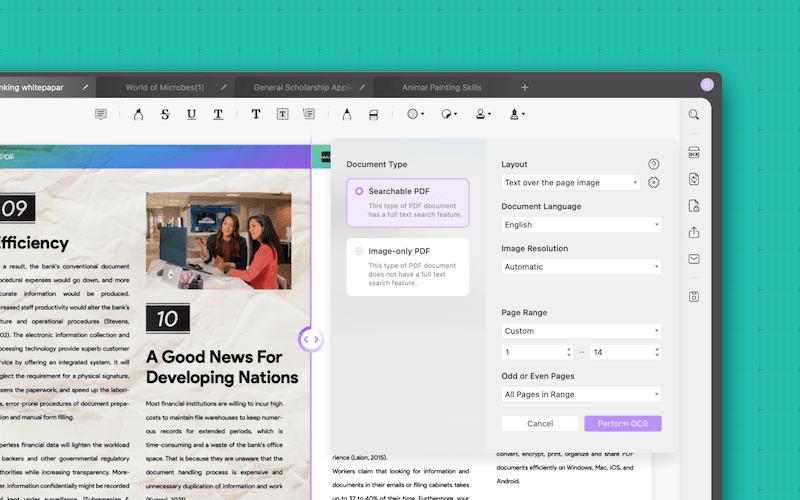Click the share/export icon in sidebar
800x500 pixels.
694,233
